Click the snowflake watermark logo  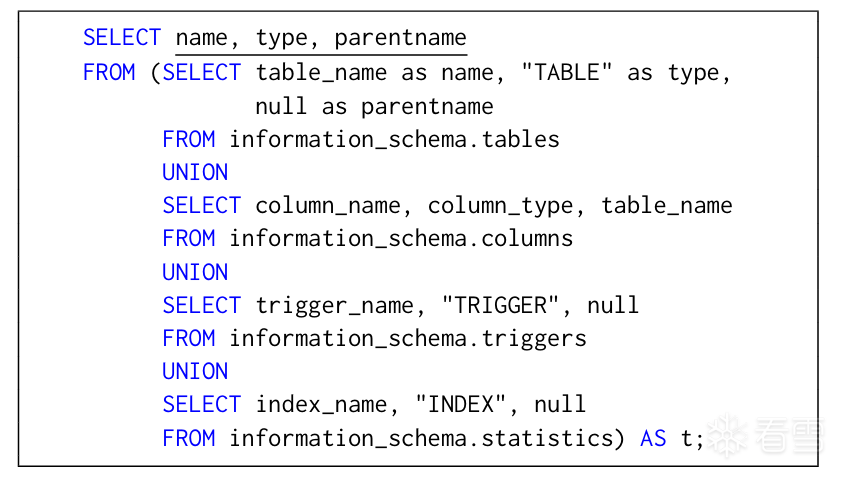[727, 434]
